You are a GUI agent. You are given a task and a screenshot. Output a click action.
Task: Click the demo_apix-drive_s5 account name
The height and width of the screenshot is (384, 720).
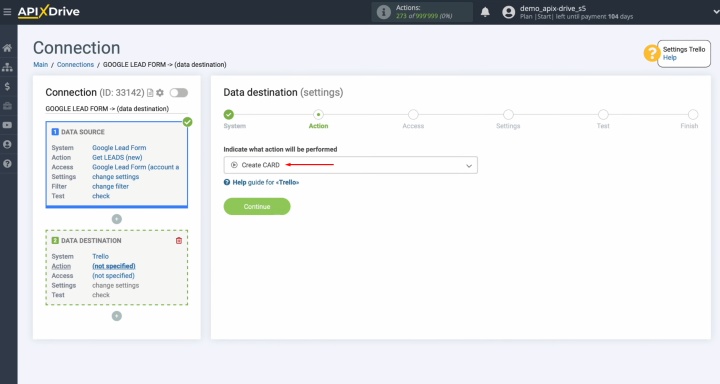click(x=553, y=8)
